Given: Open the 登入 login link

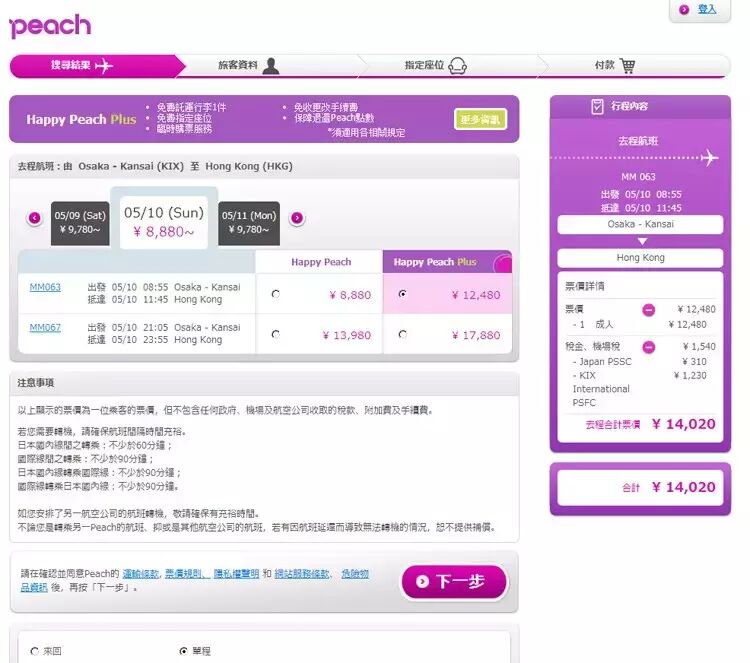Looking at the screenshot, I should 707,9.
